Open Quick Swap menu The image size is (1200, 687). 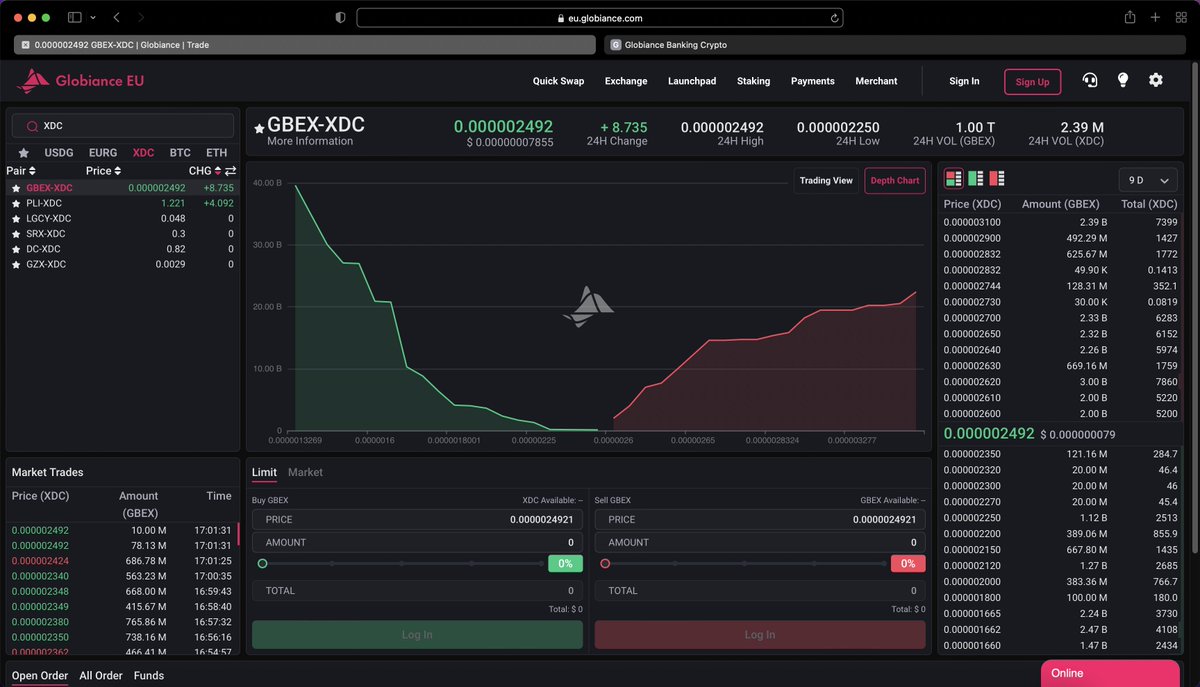coord(558,81)
